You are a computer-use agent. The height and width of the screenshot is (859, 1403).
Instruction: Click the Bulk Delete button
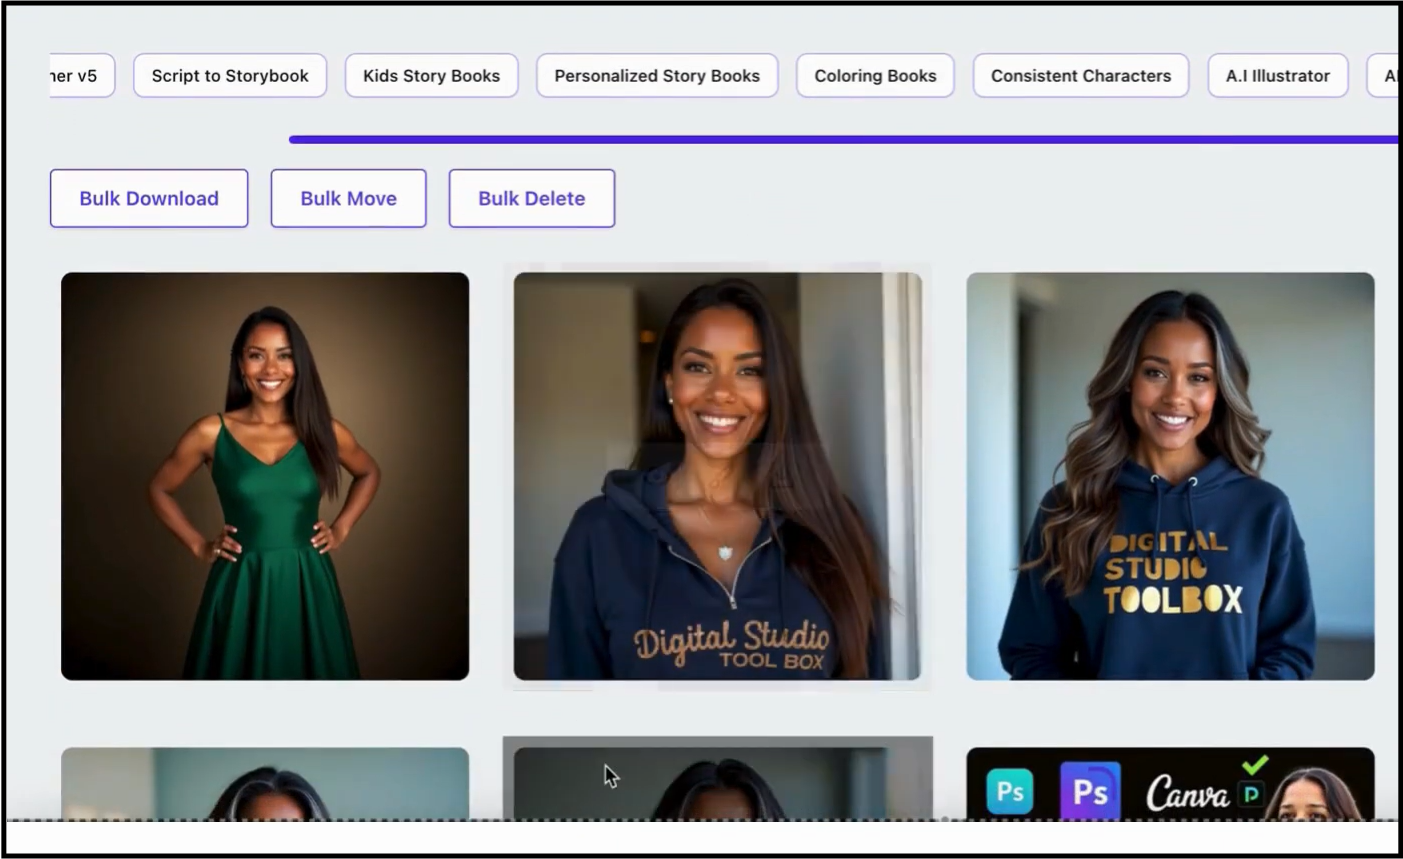tap(531, 198)
